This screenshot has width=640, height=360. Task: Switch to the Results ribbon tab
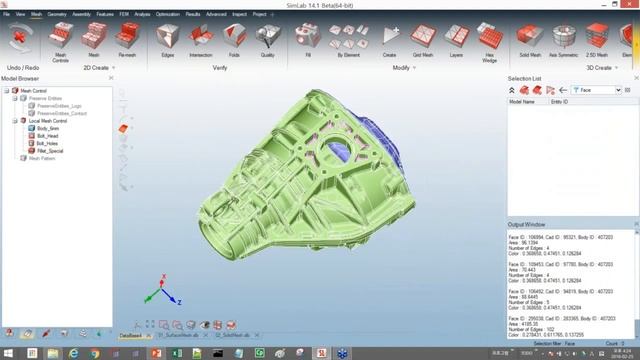(x=193, y=14)
